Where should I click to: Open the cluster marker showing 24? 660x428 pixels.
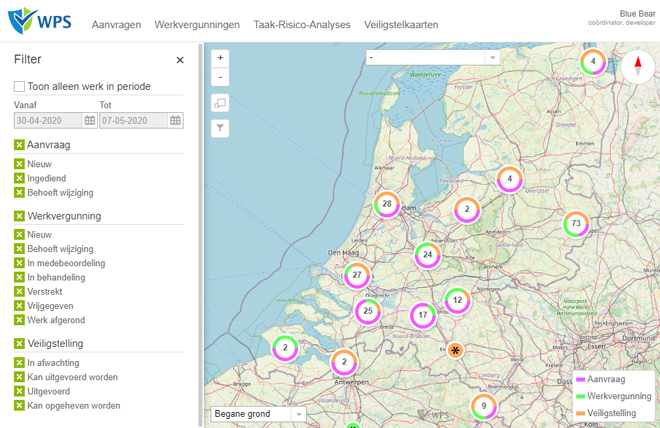click(x=428, y=255)
